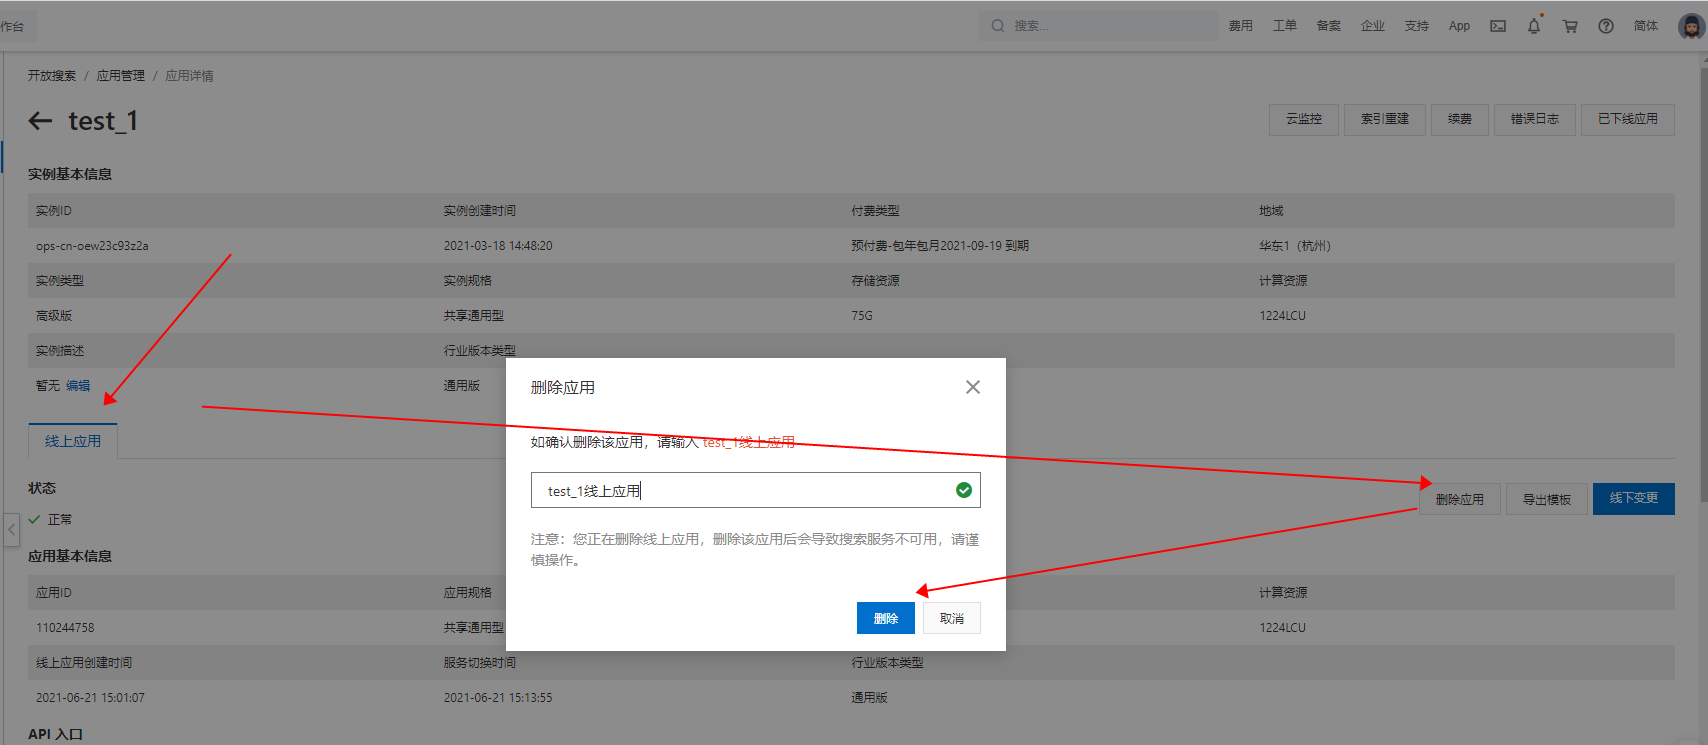1708x745 pixels.
Task: Confirm with the blue 删除 button
Action: [x=886, y=618]
